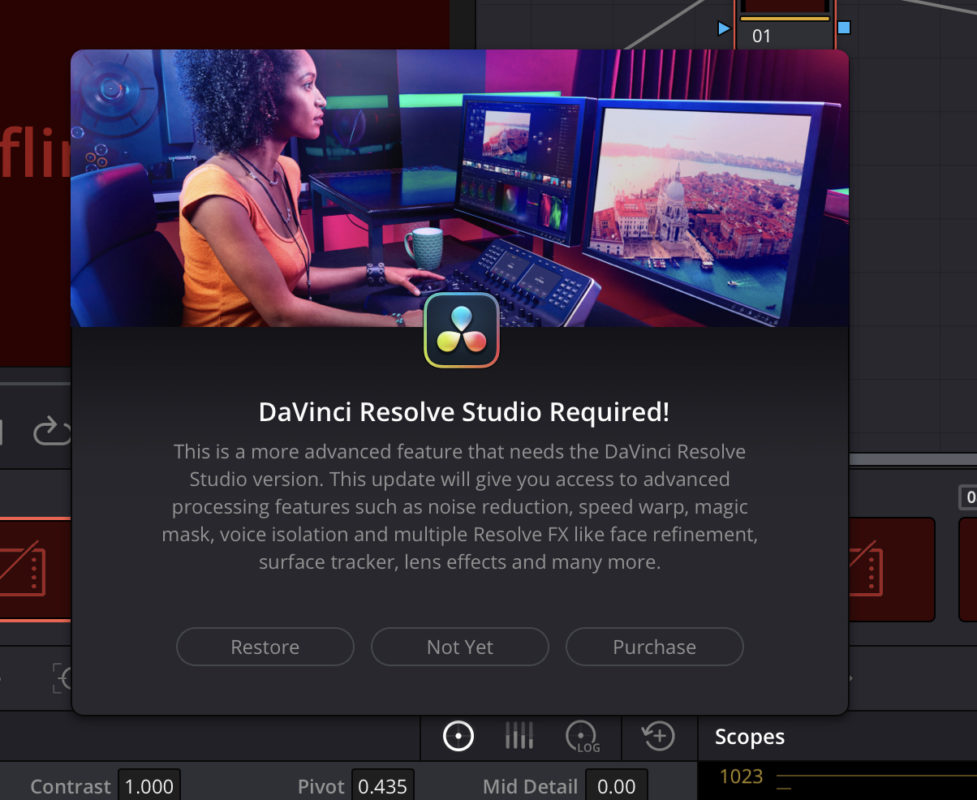Select the color wheels mode icon
Image resolution: width=977 pixels, height=800 pixels.
coord(458,736)
